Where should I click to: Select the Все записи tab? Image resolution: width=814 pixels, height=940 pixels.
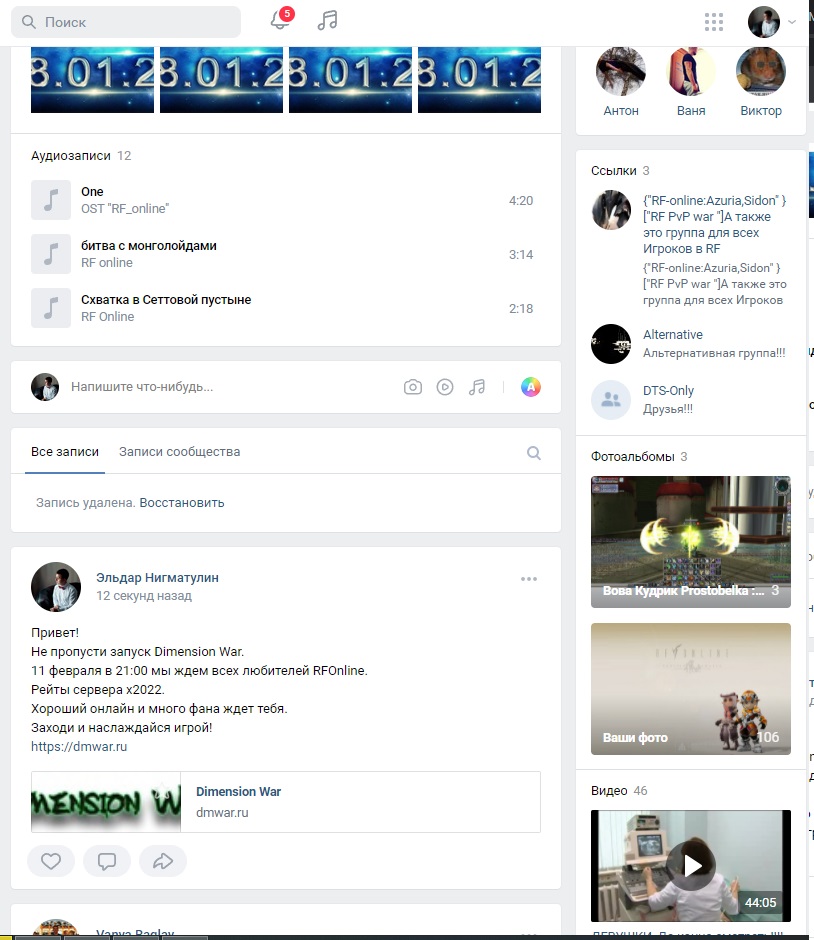65,452
